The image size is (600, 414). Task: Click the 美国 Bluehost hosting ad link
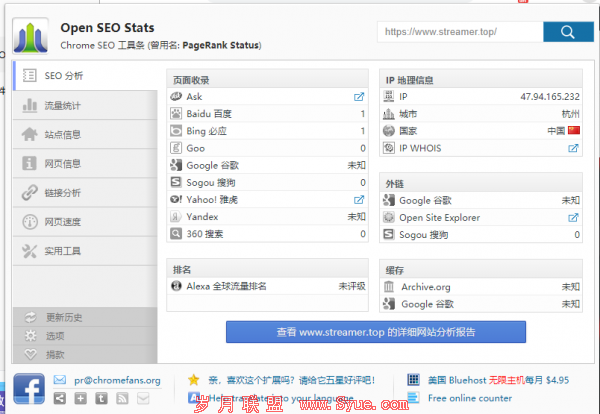(x=498, y=380)
